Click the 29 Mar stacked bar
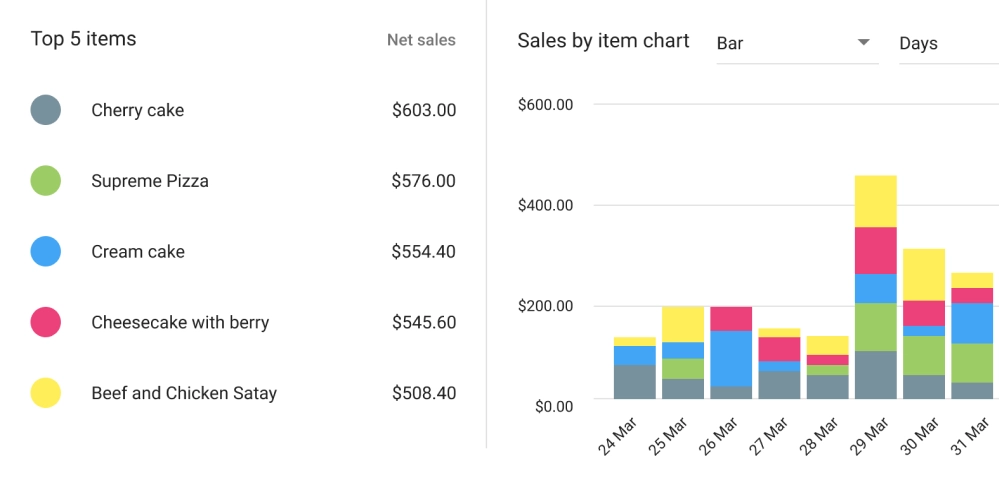This screenshot has width=999, height=481. (x=875, y=288)
